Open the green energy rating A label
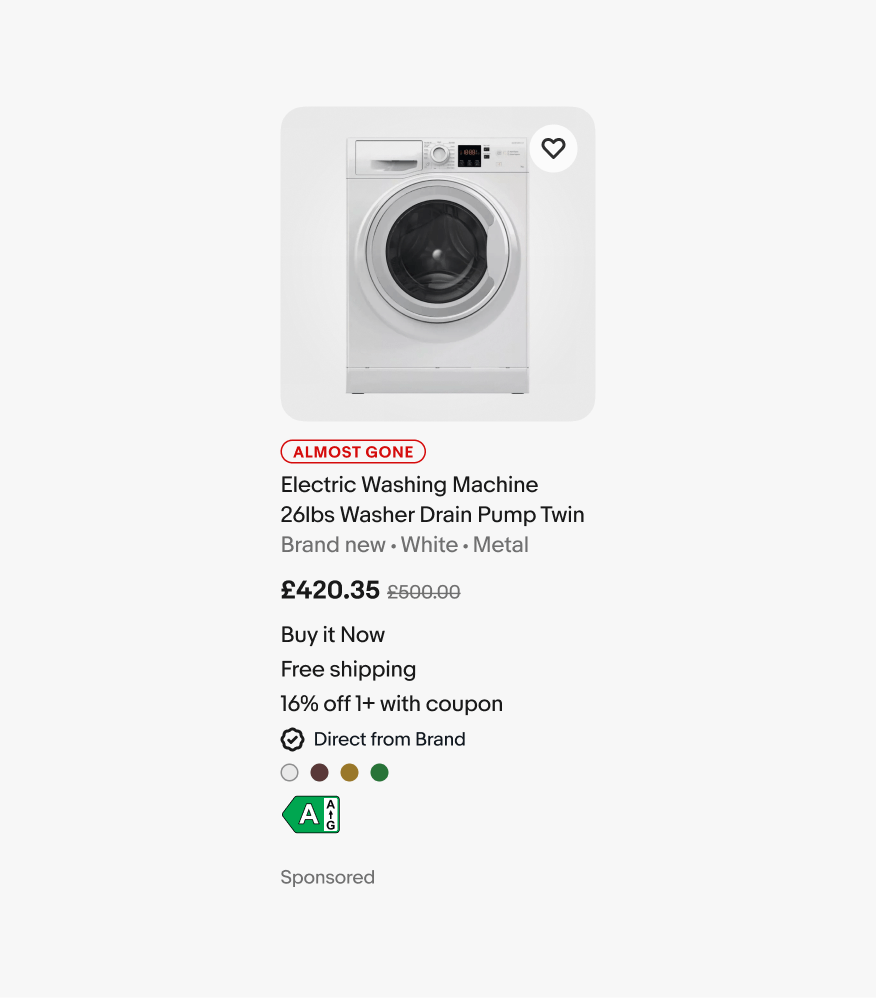Viewport: 876px width, 998px height. 311,814
